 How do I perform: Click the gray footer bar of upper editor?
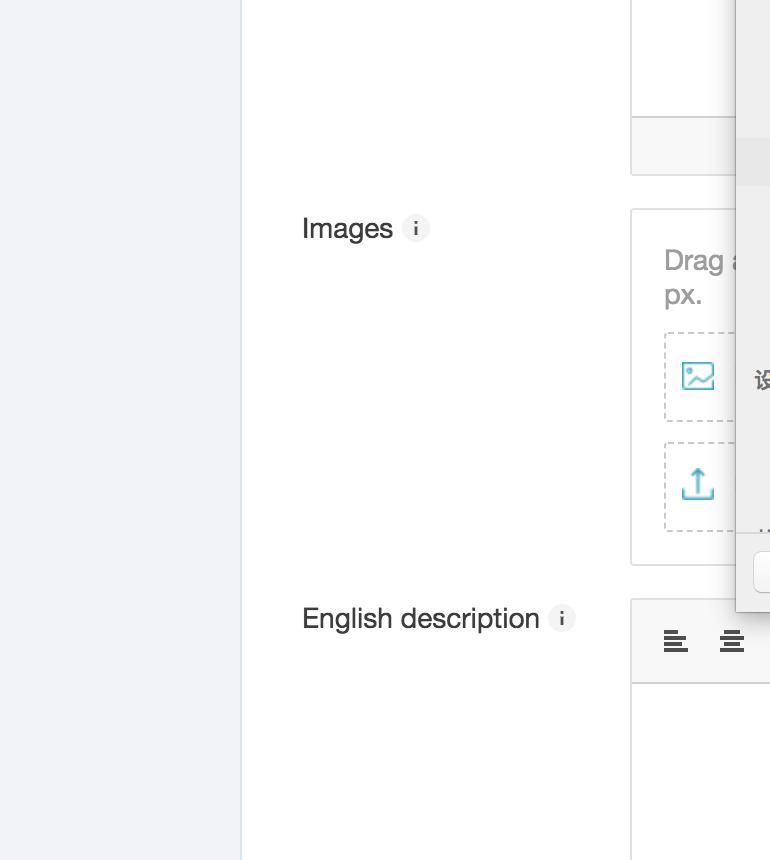coord(682,146)
